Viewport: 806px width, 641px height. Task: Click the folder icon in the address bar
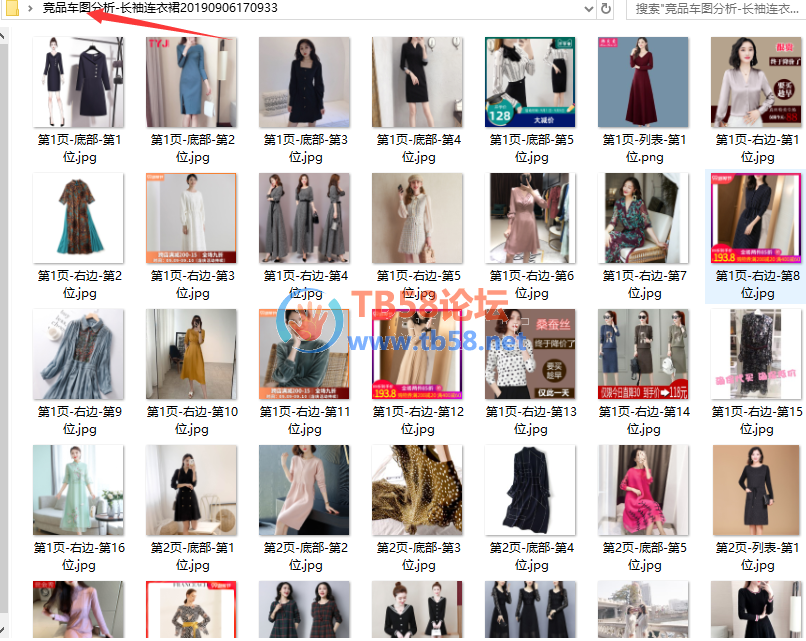[11, 8]
